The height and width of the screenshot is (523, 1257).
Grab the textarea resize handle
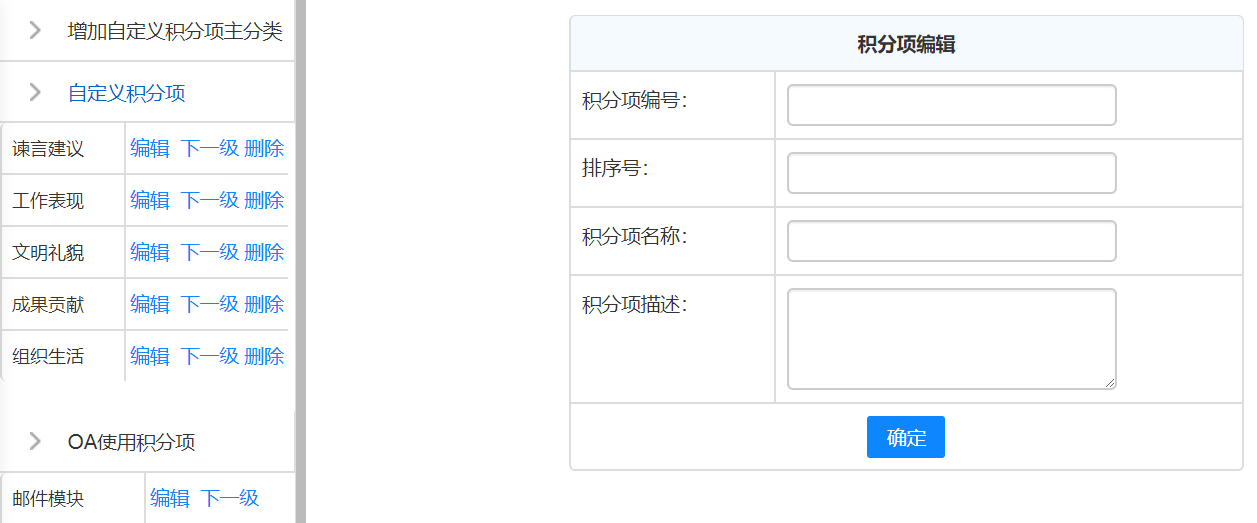[1110, 383]
